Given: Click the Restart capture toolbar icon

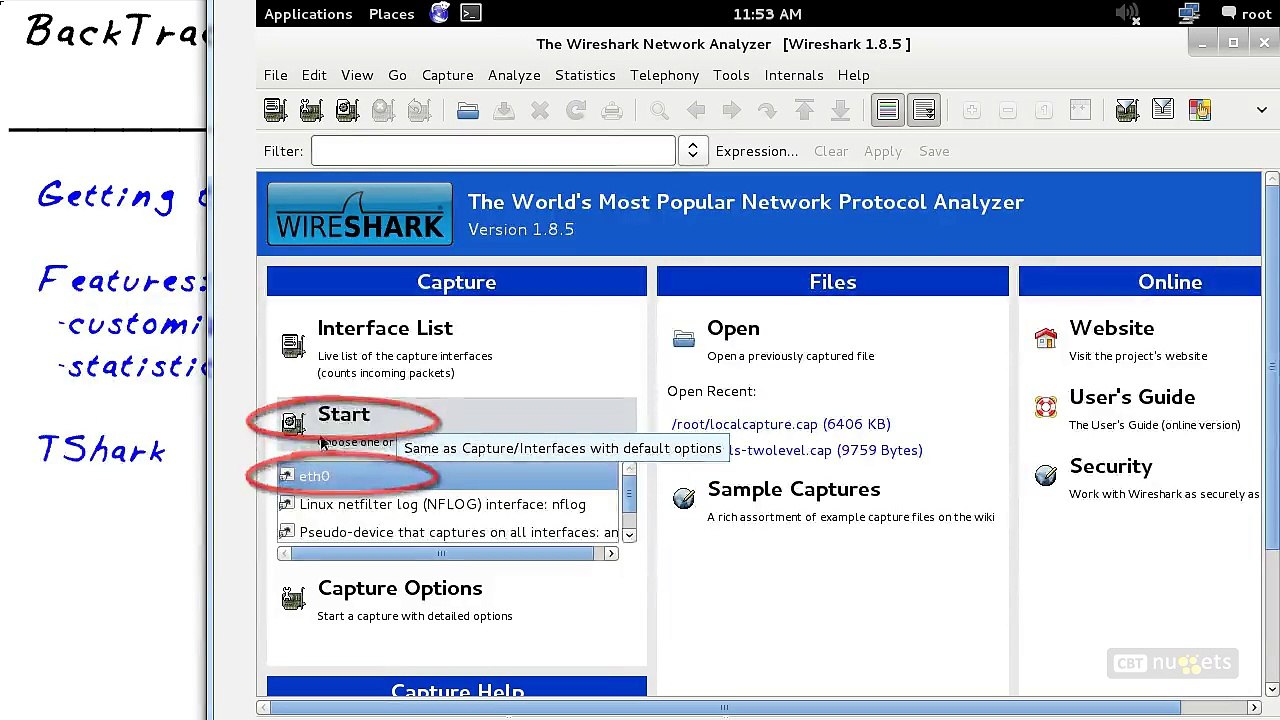Looking at the screenshot, I should click(x=419, y=110).
